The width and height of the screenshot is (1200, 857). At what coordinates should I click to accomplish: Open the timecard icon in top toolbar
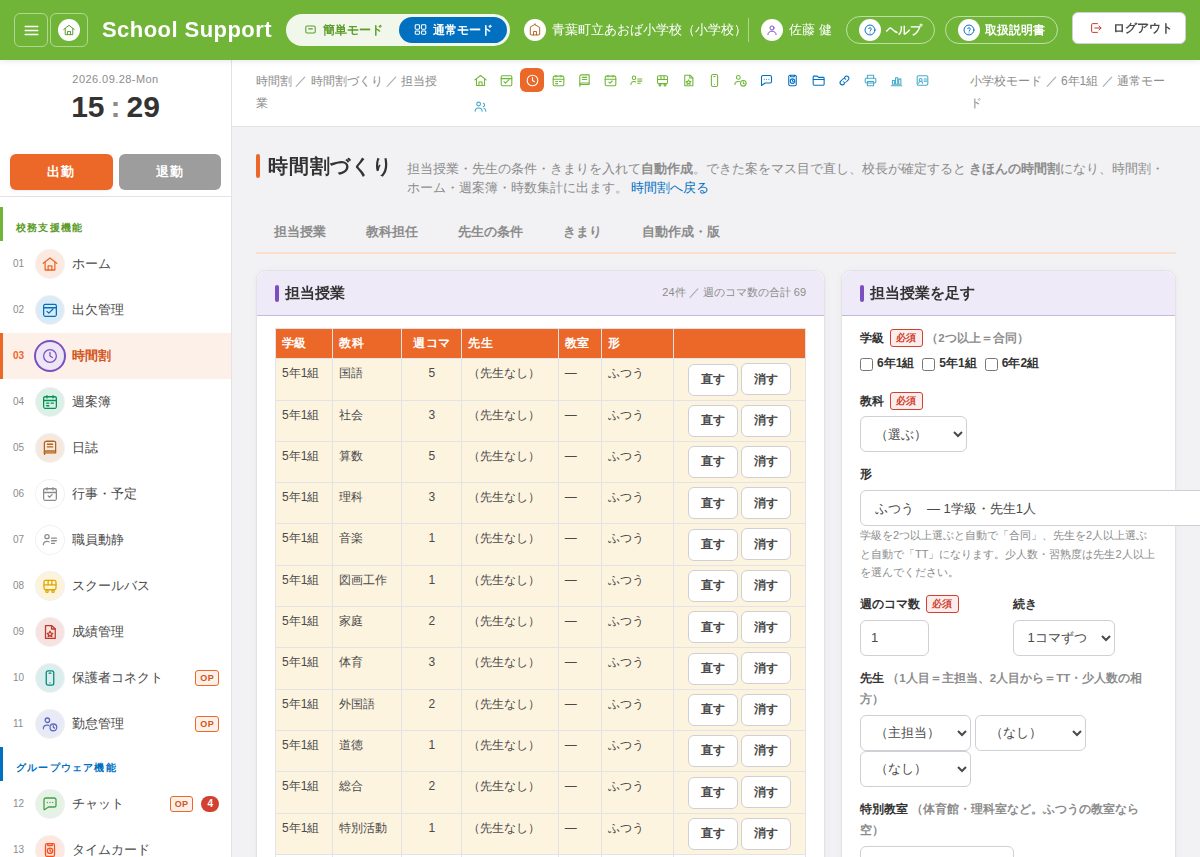coord(792,80)
